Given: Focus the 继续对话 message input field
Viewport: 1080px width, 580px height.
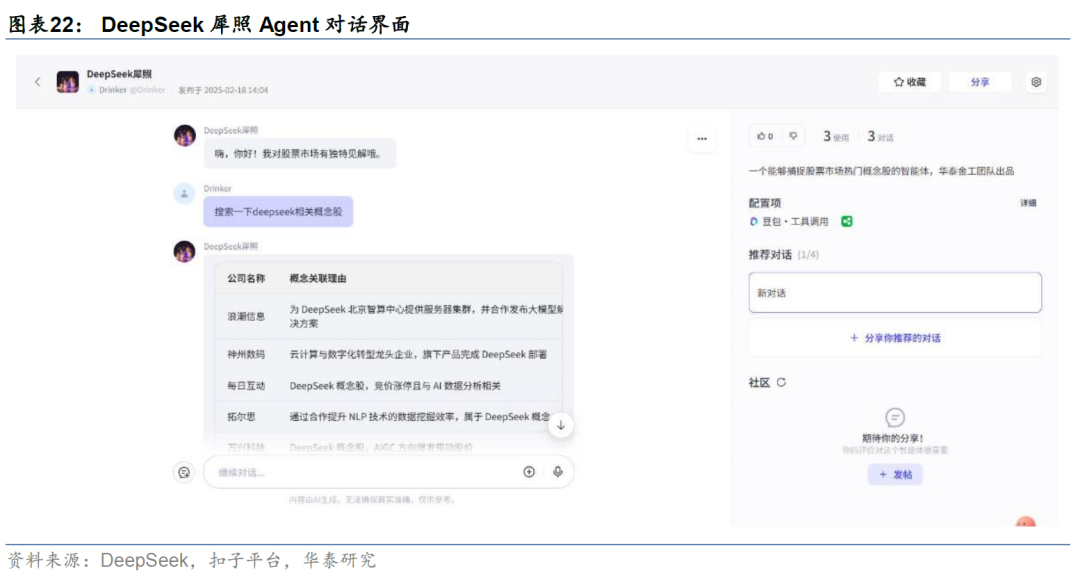Looking at the screenshot, I should tap(388, 472).
